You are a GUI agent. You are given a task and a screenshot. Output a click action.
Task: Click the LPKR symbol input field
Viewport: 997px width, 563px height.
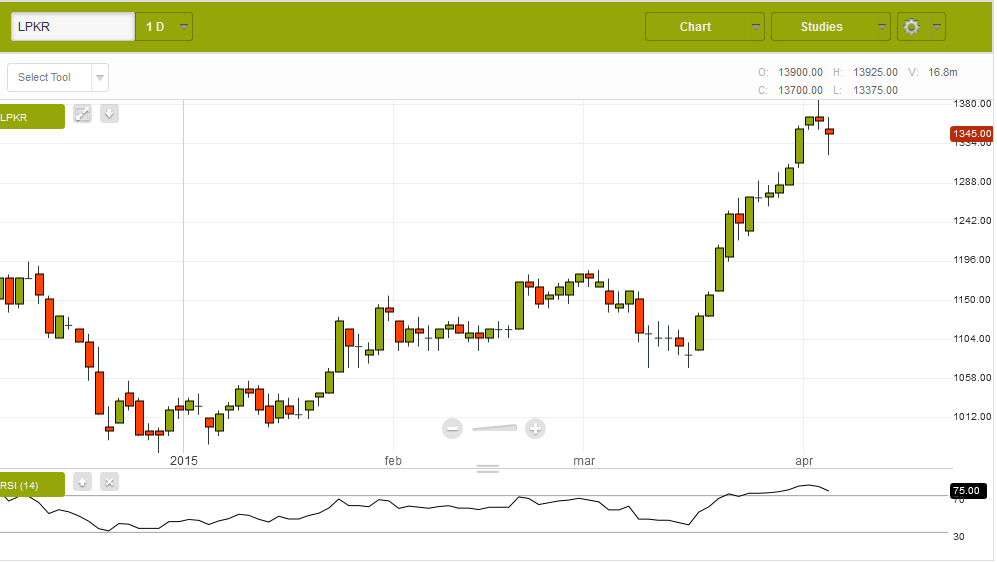(x=72, y=27)
